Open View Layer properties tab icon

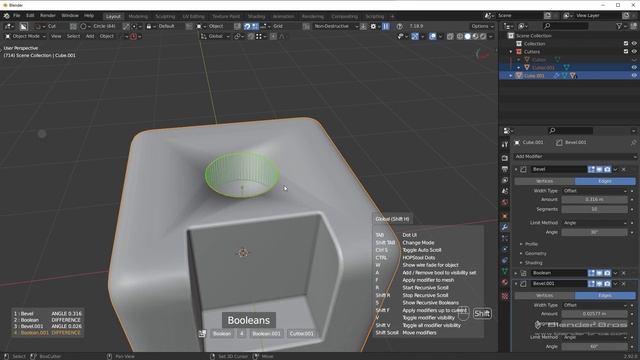point(505,180)
